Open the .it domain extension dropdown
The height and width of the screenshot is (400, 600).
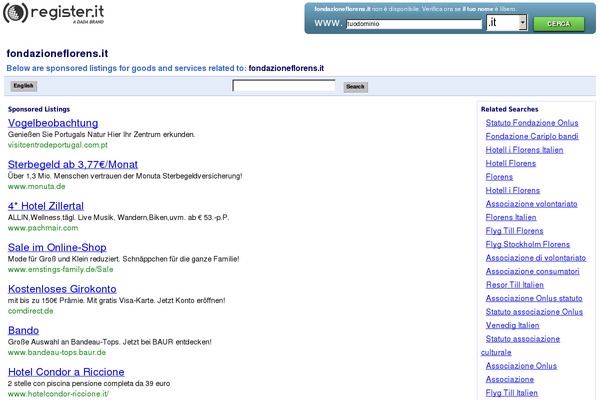click(x=507, y=23)
